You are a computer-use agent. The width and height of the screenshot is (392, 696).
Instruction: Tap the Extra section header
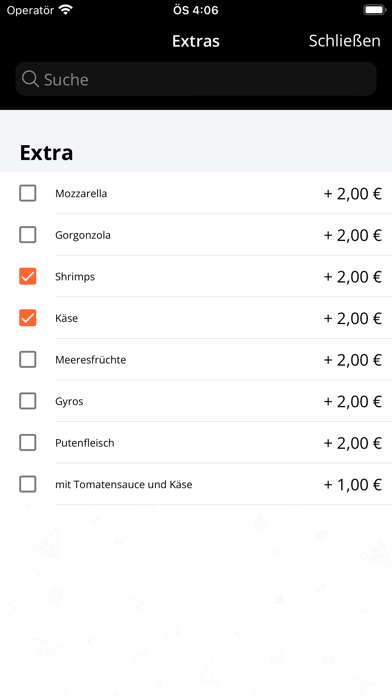(46, 153)
